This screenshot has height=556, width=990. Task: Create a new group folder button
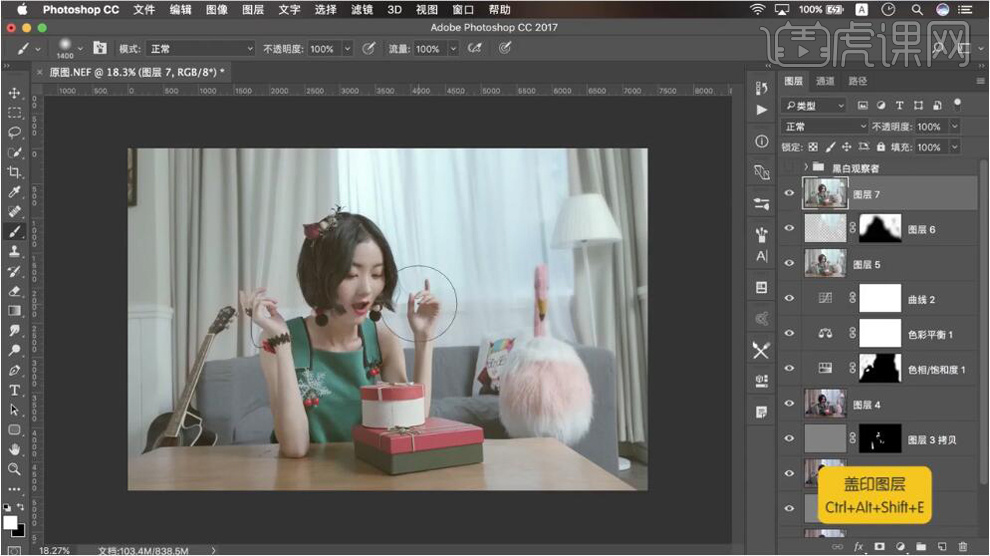[x=921, y=547]
